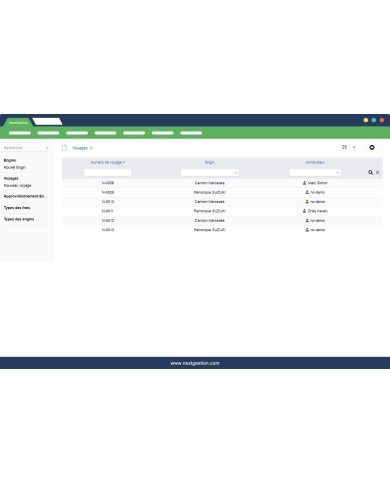This screenshot has height=484, width=390.
Task: Click the Numéro de voyage filter input
Action: [108, 172]
